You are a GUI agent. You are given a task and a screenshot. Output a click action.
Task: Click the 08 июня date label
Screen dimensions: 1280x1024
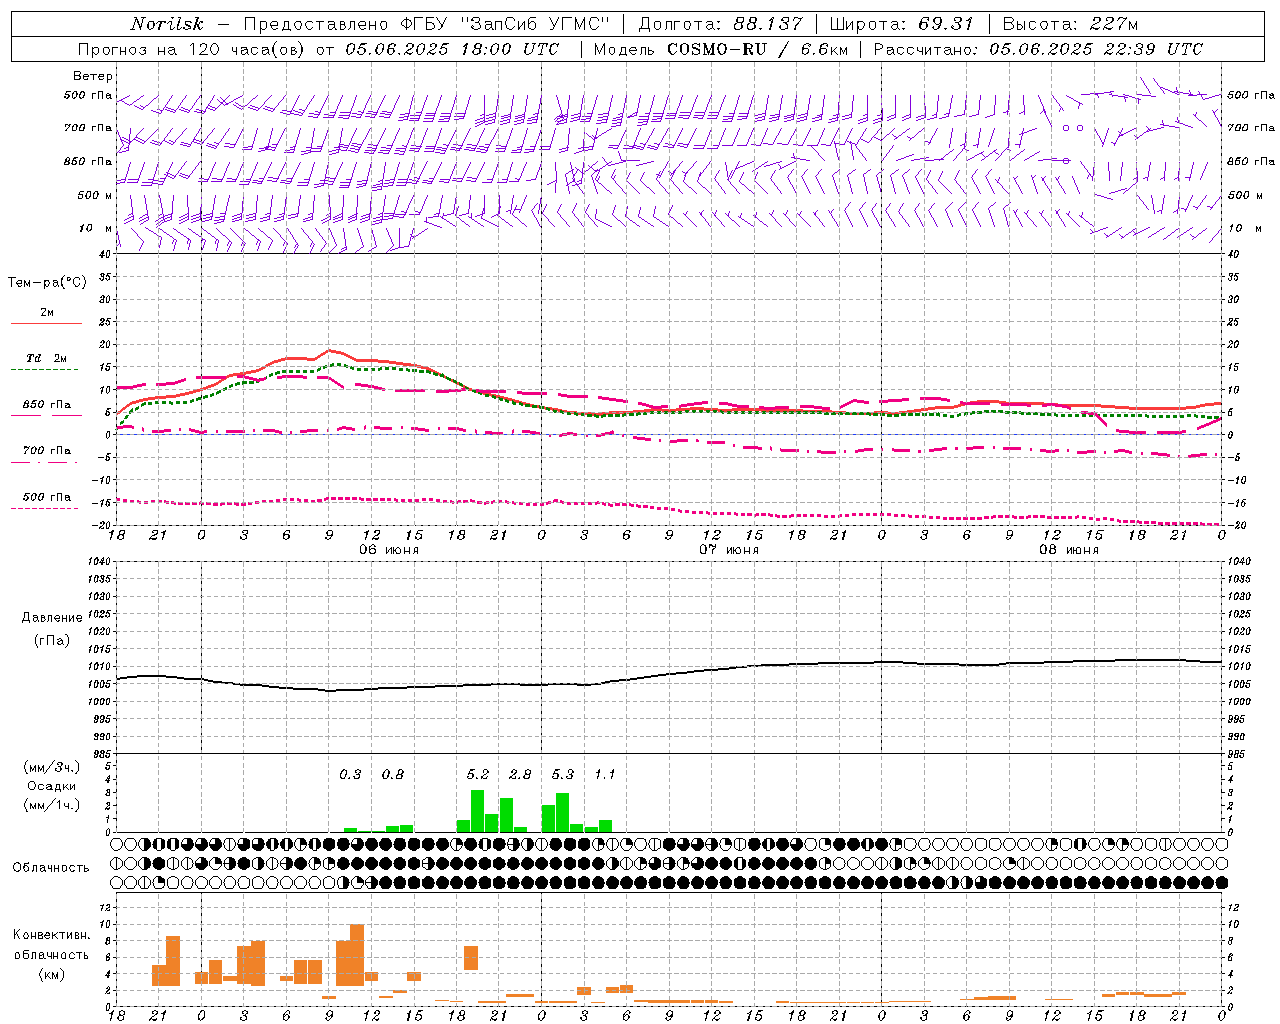[x=1069, y=550]
